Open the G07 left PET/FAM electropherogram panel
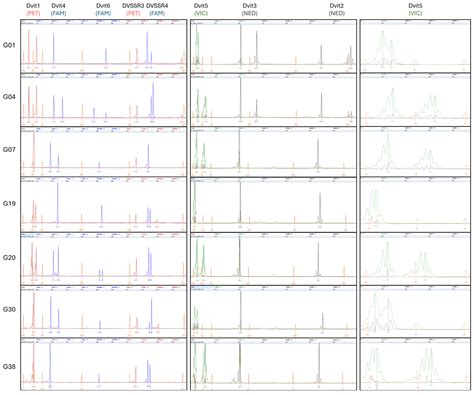The image size is (474, 395). (103, 152)
